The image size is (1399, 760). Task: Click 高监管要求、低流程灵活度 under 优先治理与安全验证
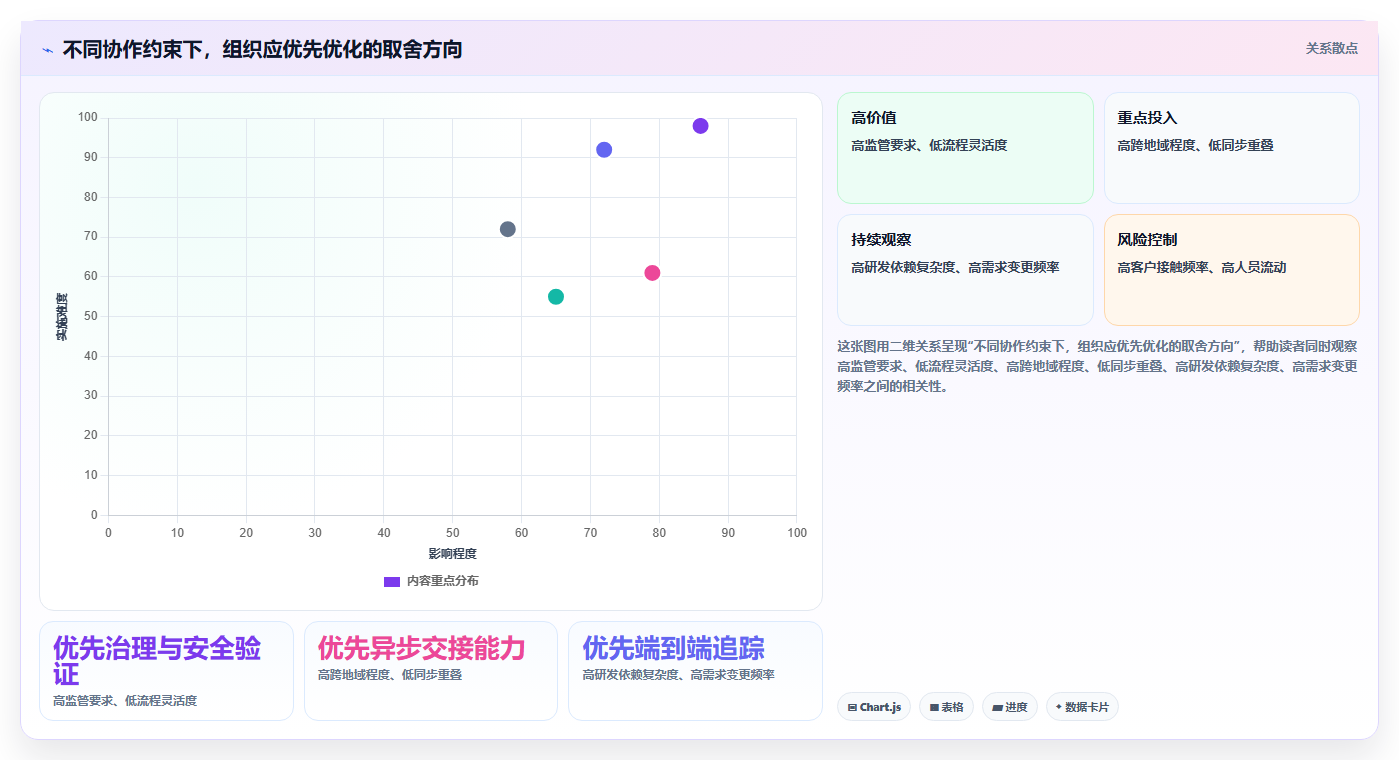[x=125, y=701]
